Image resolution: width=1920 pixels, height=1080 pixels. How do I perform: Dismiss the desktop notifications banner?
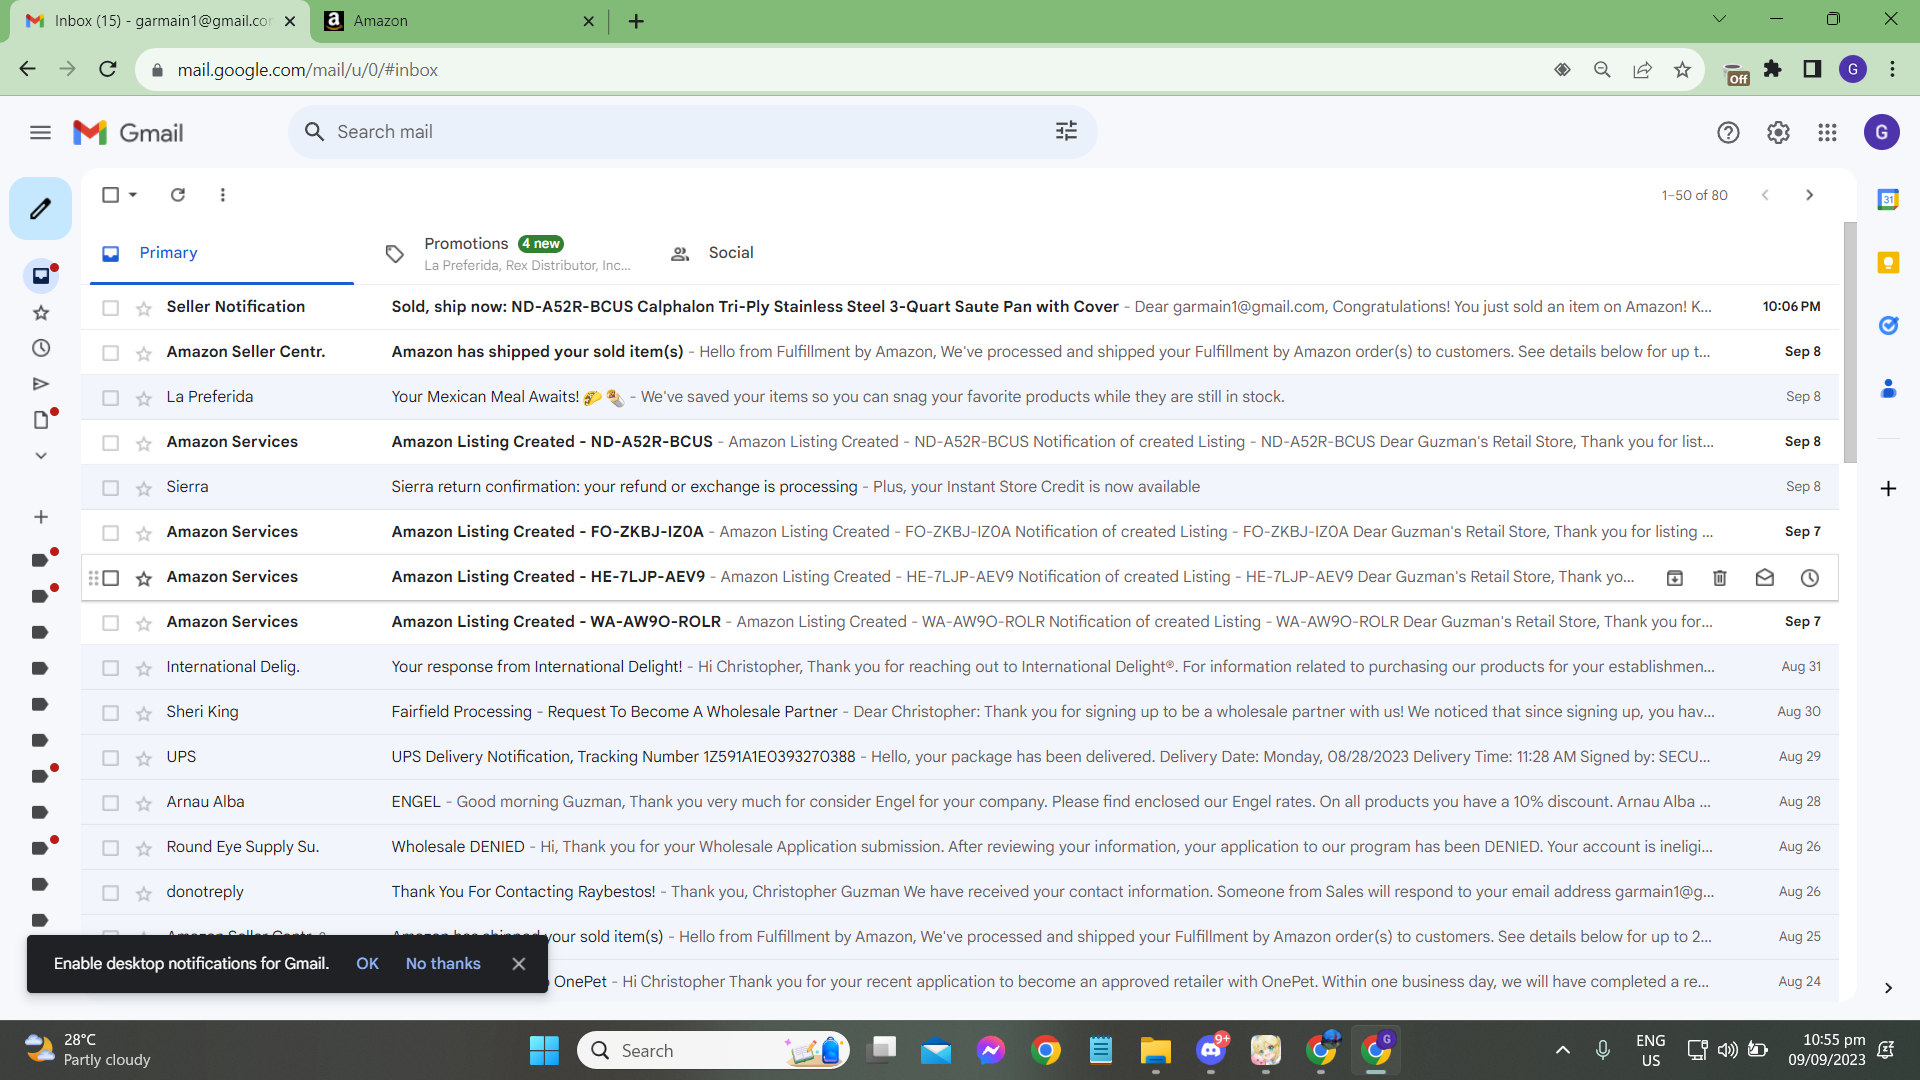click(518, 963)
